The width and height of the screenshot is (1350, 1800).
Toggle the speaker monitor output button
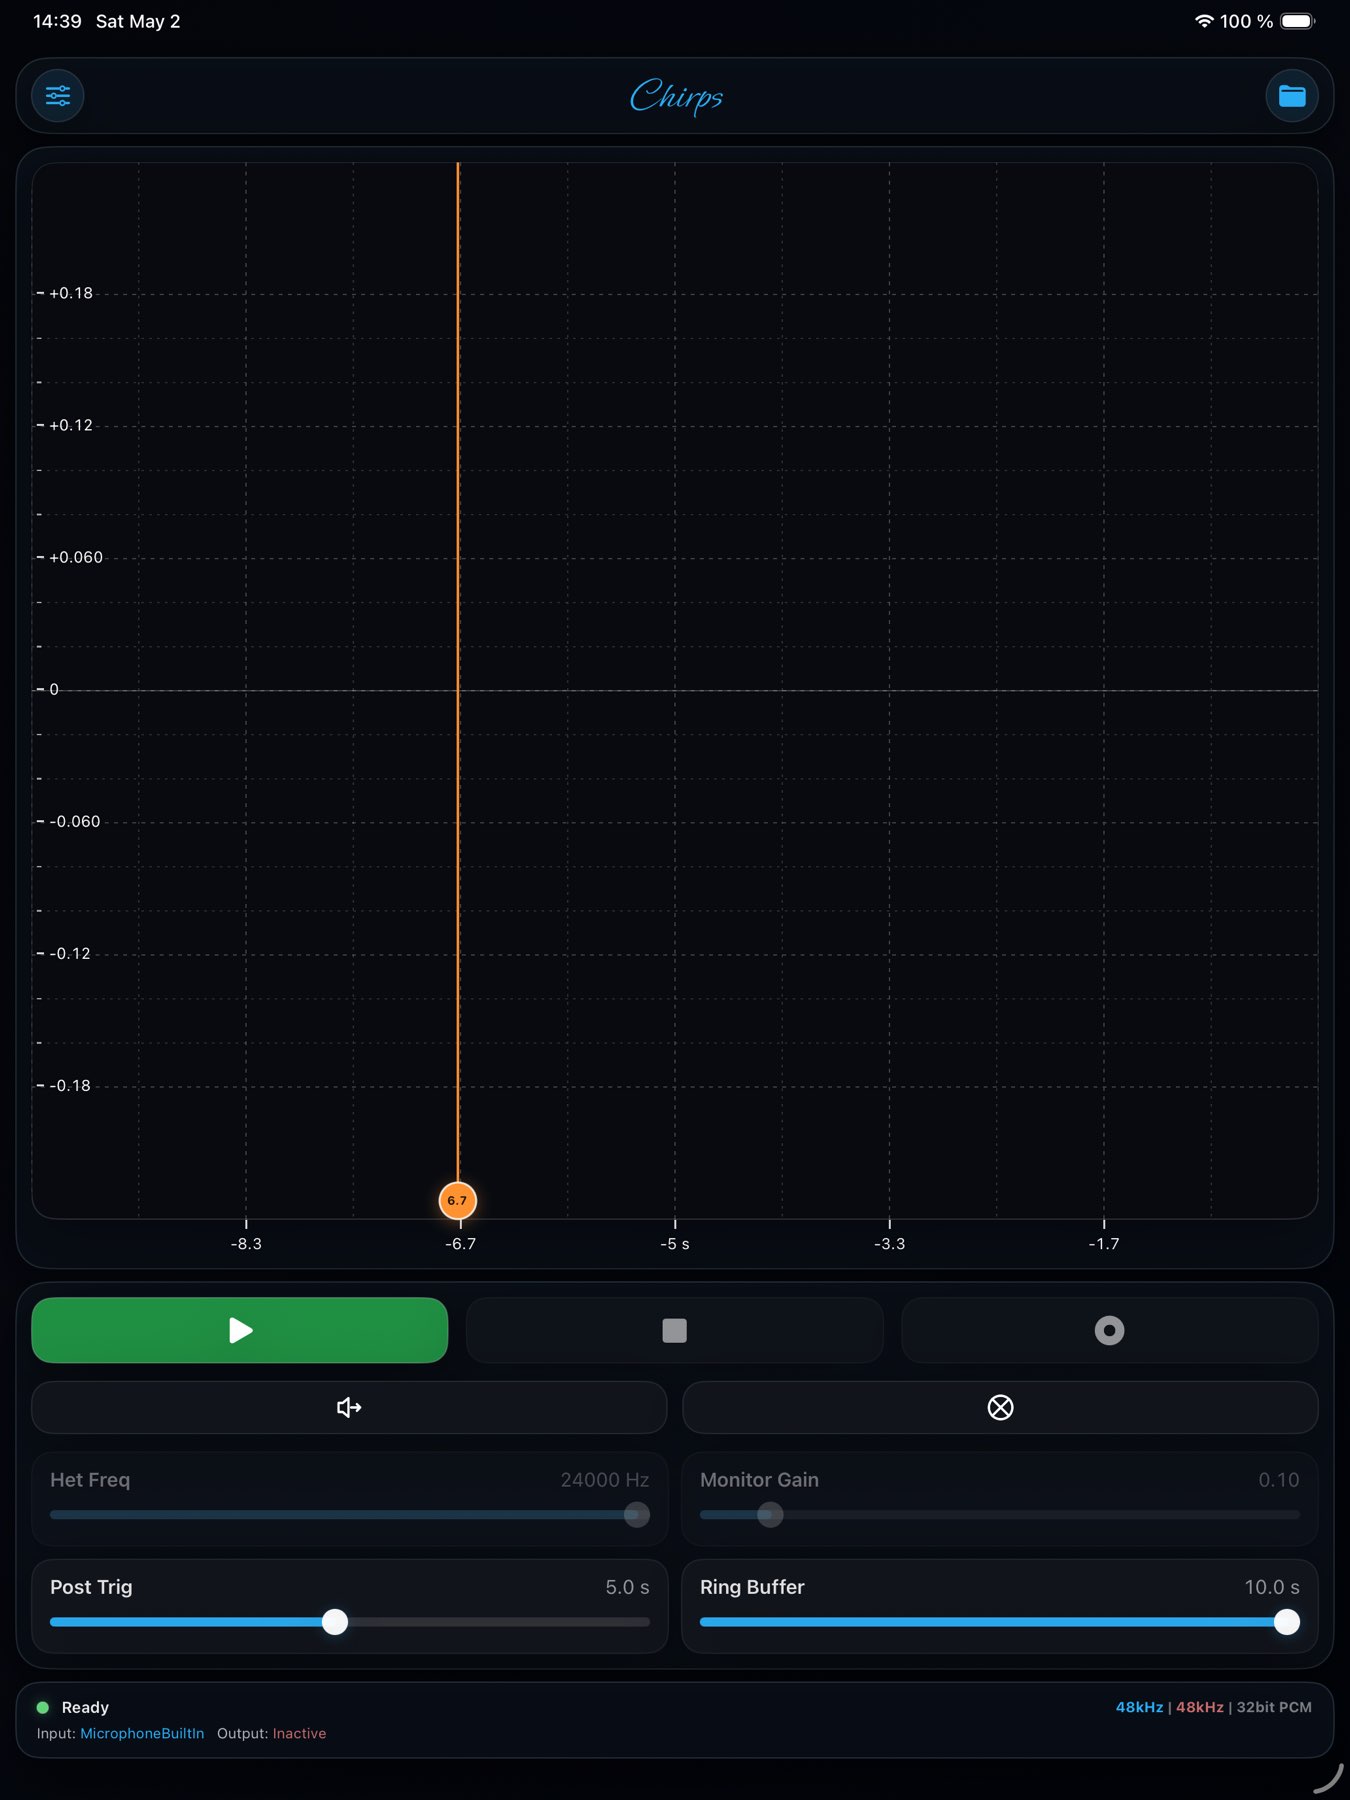(x=349, y=1408)
